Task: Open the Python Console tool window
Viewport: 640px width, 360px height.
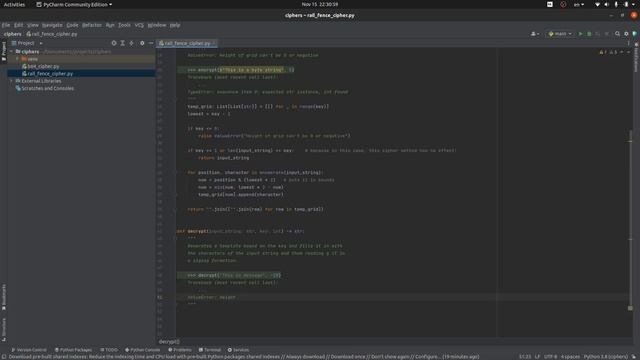Action: coord(143,350)
